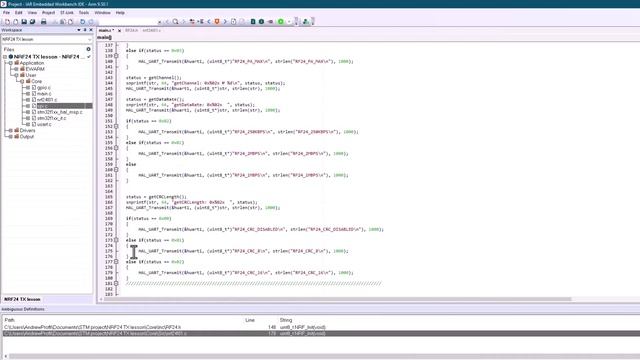Click the Open file toolbar icon
The width and height of the screenshot is (640, 360).
(x=16, y=22)
